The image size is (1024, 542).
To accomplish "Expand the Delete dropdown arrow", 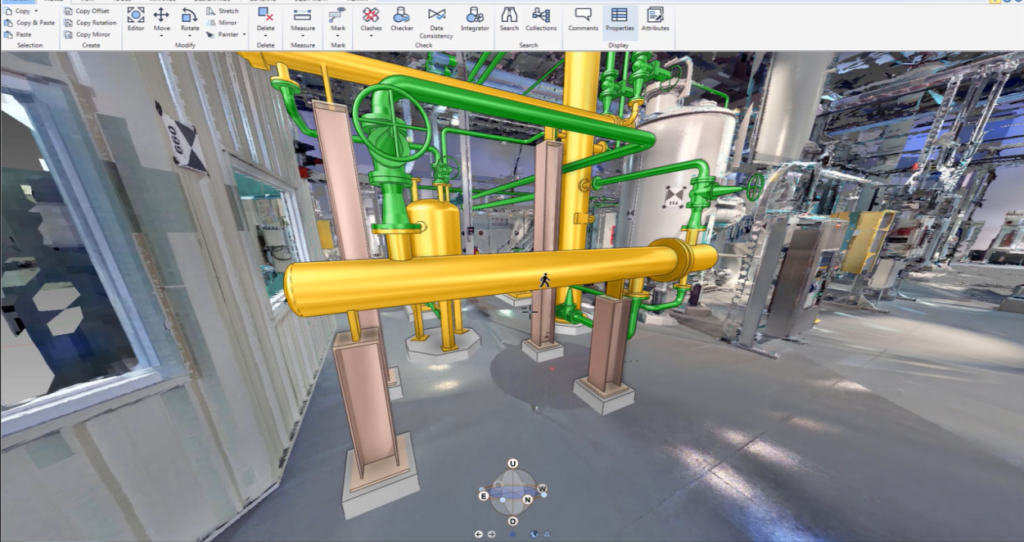I will (x=265, y=36).
